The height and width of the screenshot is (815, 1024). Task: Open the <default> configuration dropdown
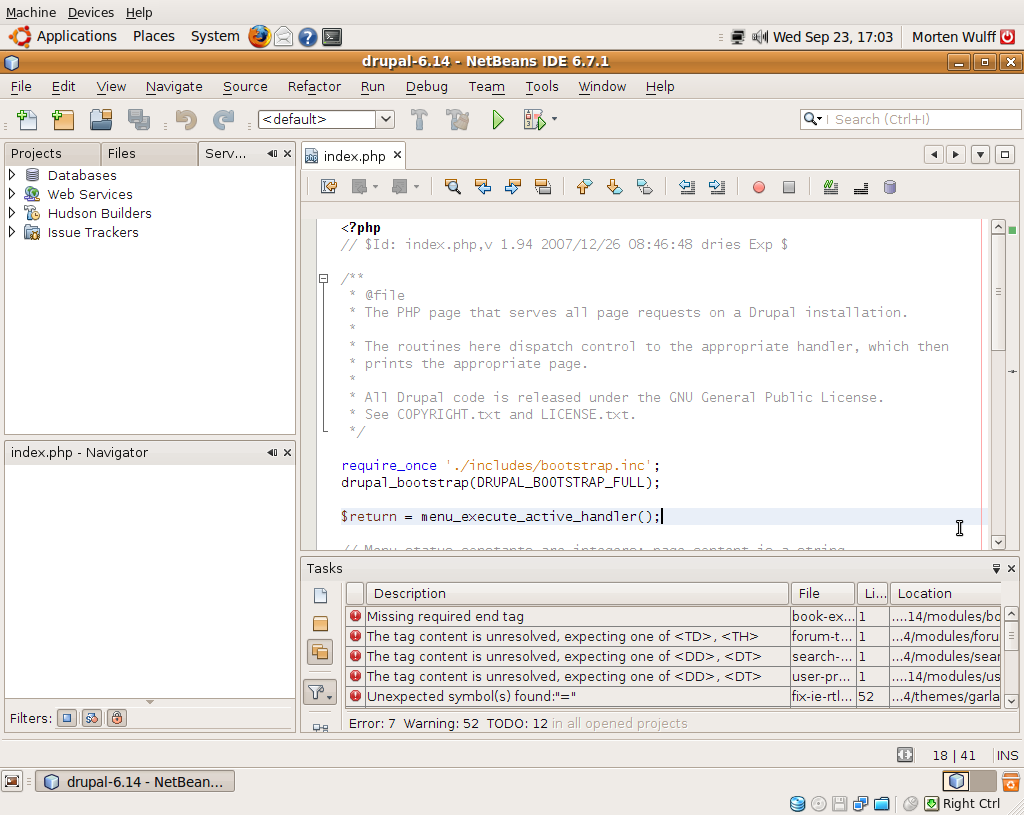pyautogui.click(x=385, y=120)
